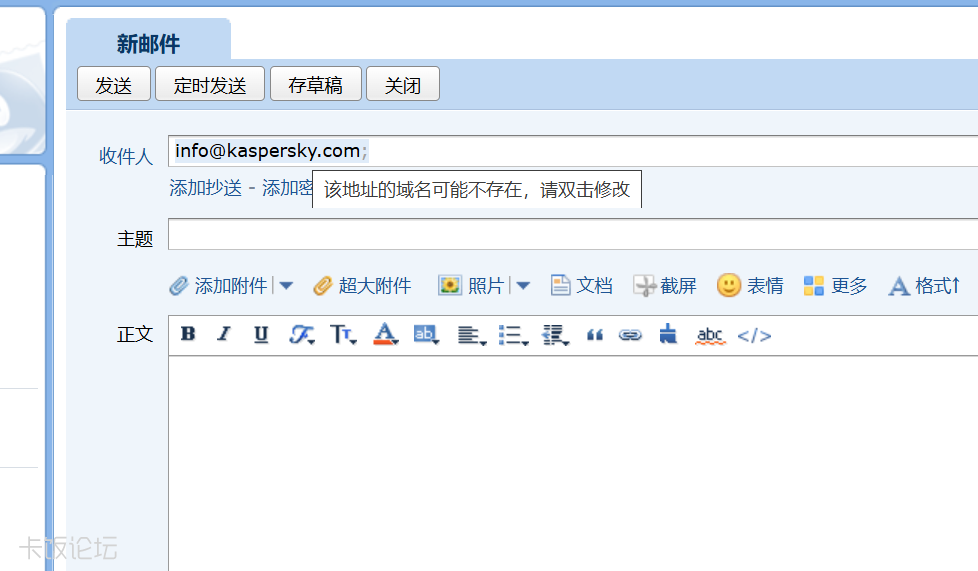Choose text background highlight color
978x571 pixels.
tap(427, 335)
